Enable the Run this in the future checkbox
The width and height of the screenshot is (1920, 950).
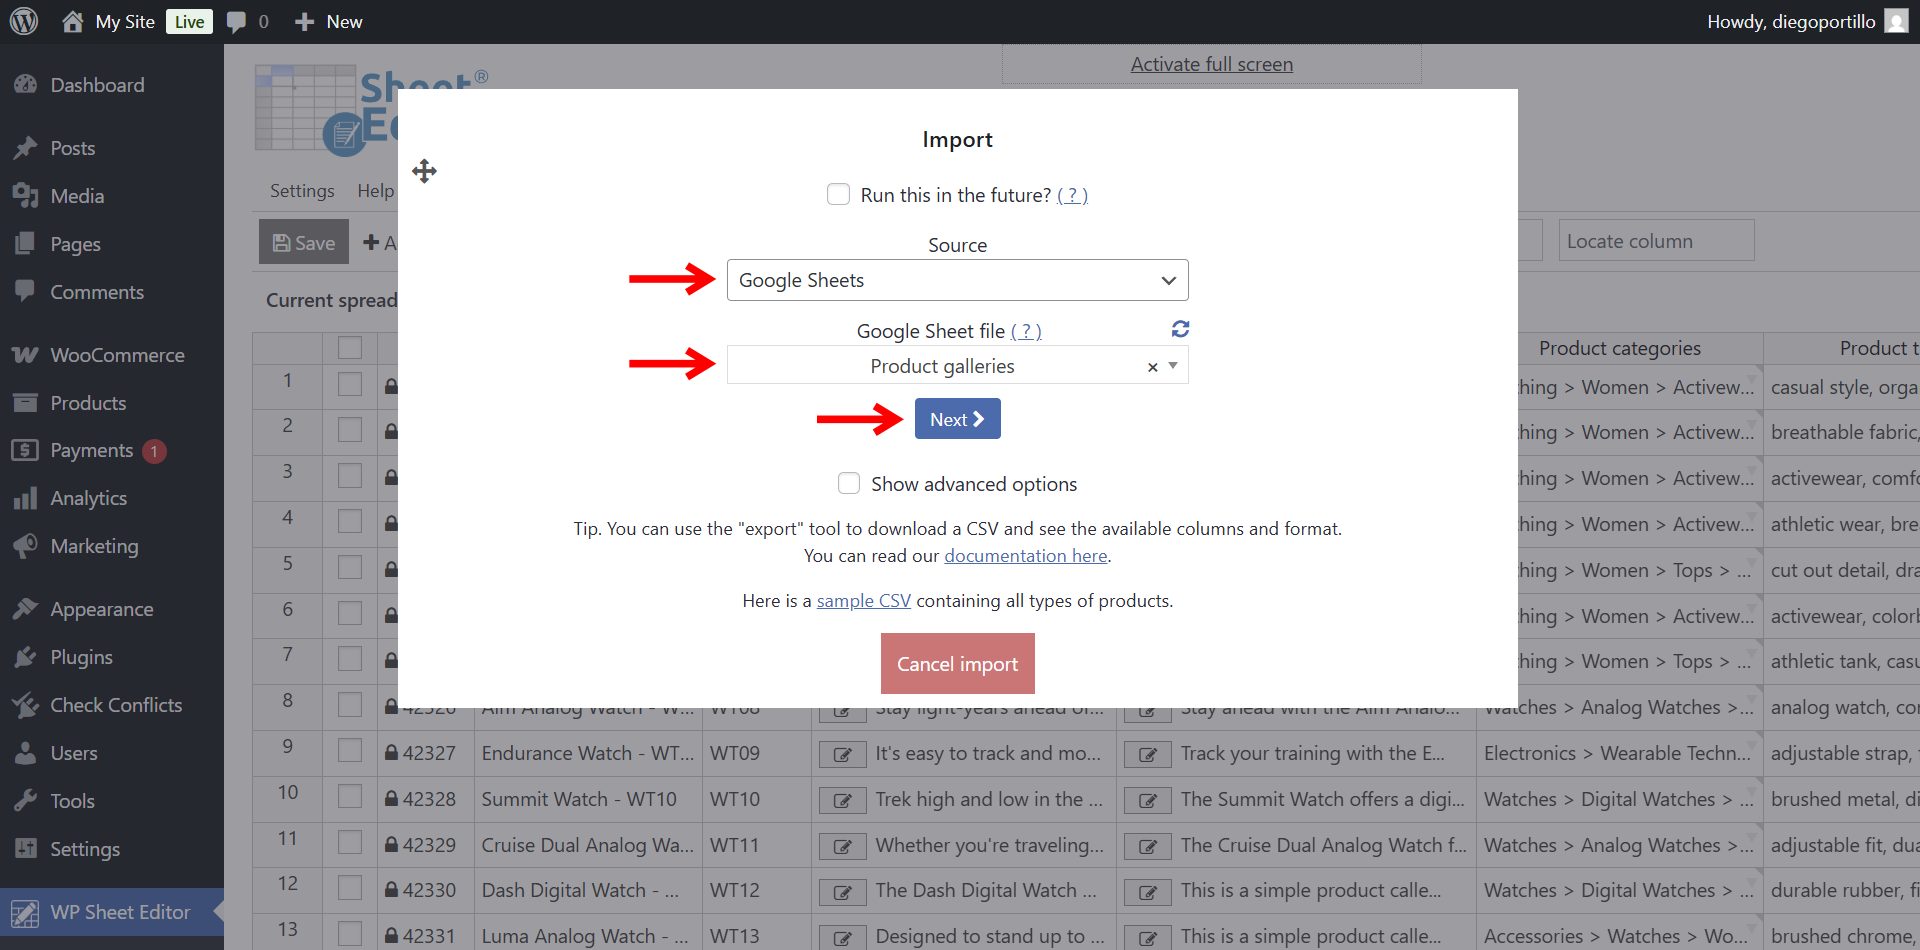click(837, 194)
